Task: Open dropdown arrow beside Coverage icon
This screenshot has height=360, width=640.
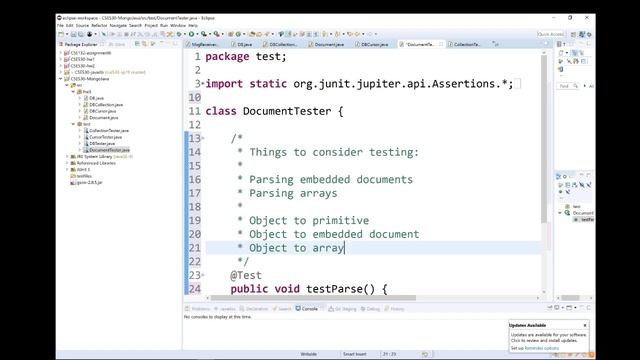Action: tap(210, 34)
